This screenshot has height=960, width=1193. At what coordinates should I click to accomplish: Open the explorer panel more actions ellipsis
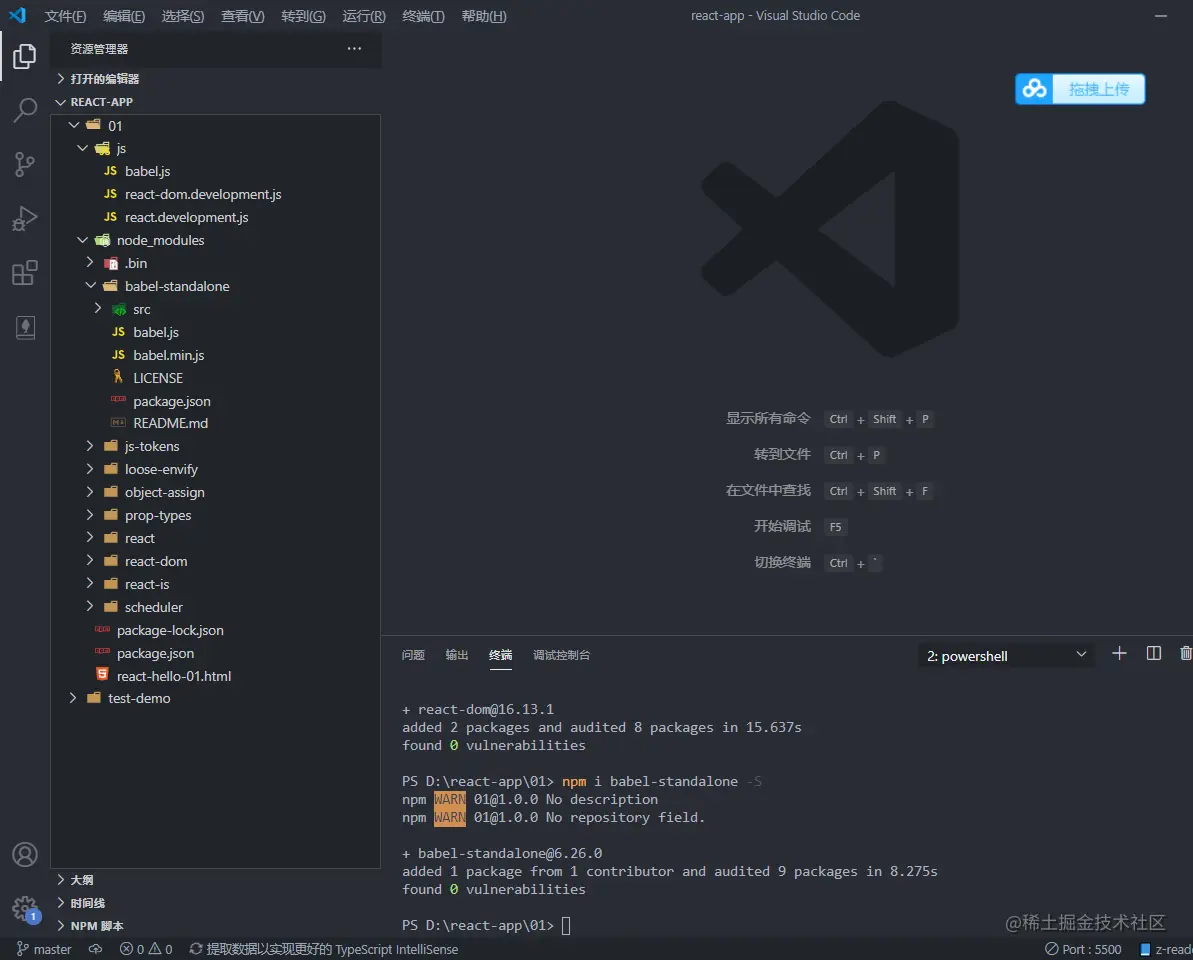[354, 49]
